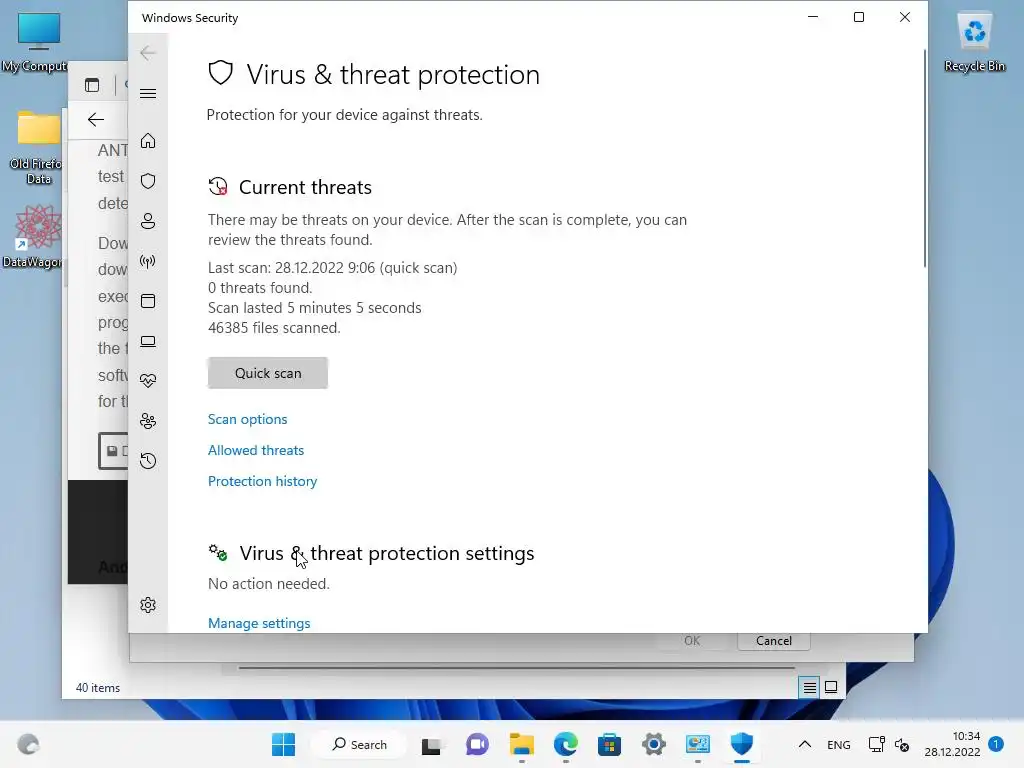Click the Current threats heading
Image resolution: width=1024 pixels, height=768 pixels.
305,187
